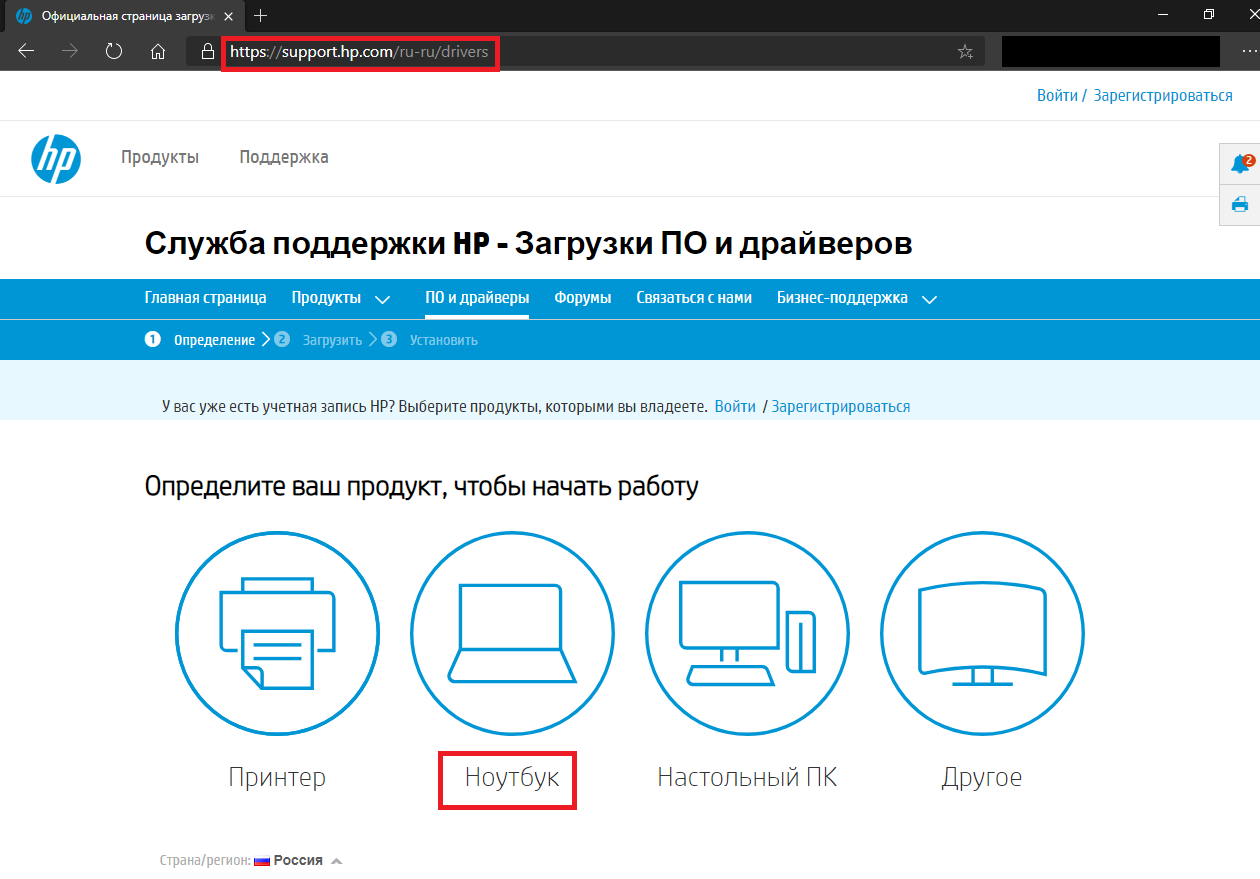The height and width of the screenshot is (879, 1260).
Task: Focus the browser address bar URL
Action: pyautogui.click(x=360, y=52)
